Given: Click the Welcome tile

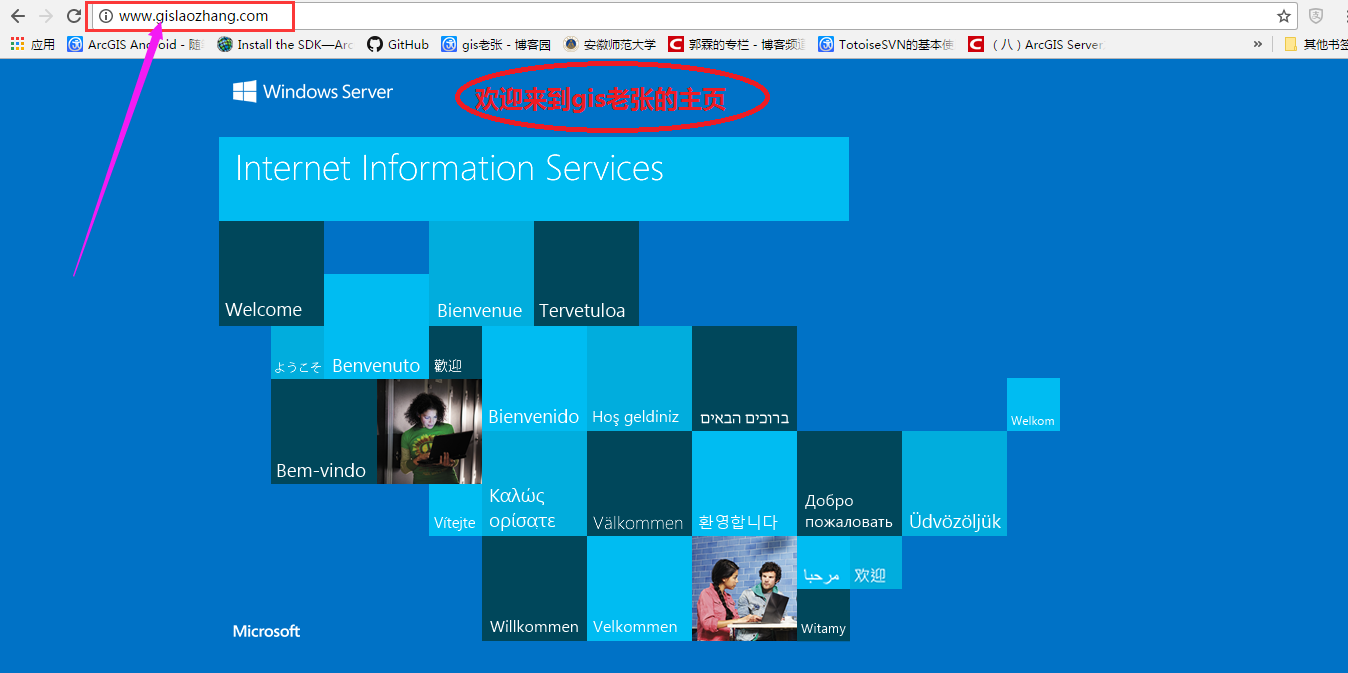Looking at the screenshot, I should click(271, 273).
